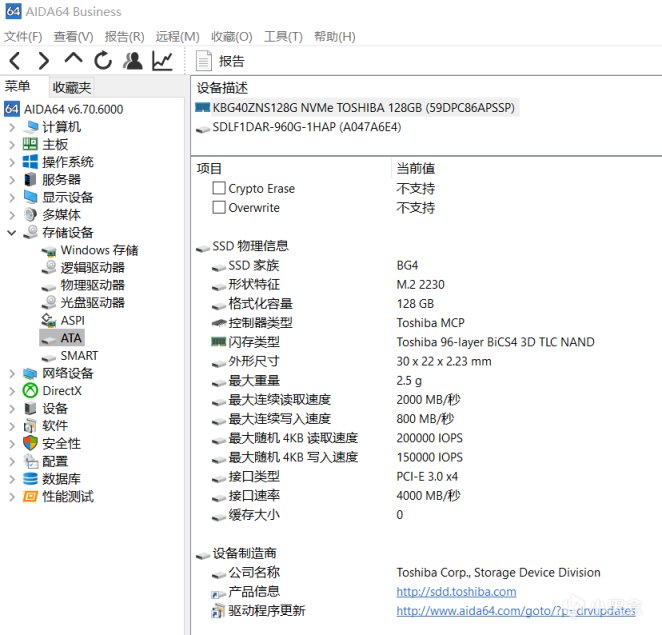
Task: Select the 多媒体 speaker icon
Action: [x=30, y=214]
